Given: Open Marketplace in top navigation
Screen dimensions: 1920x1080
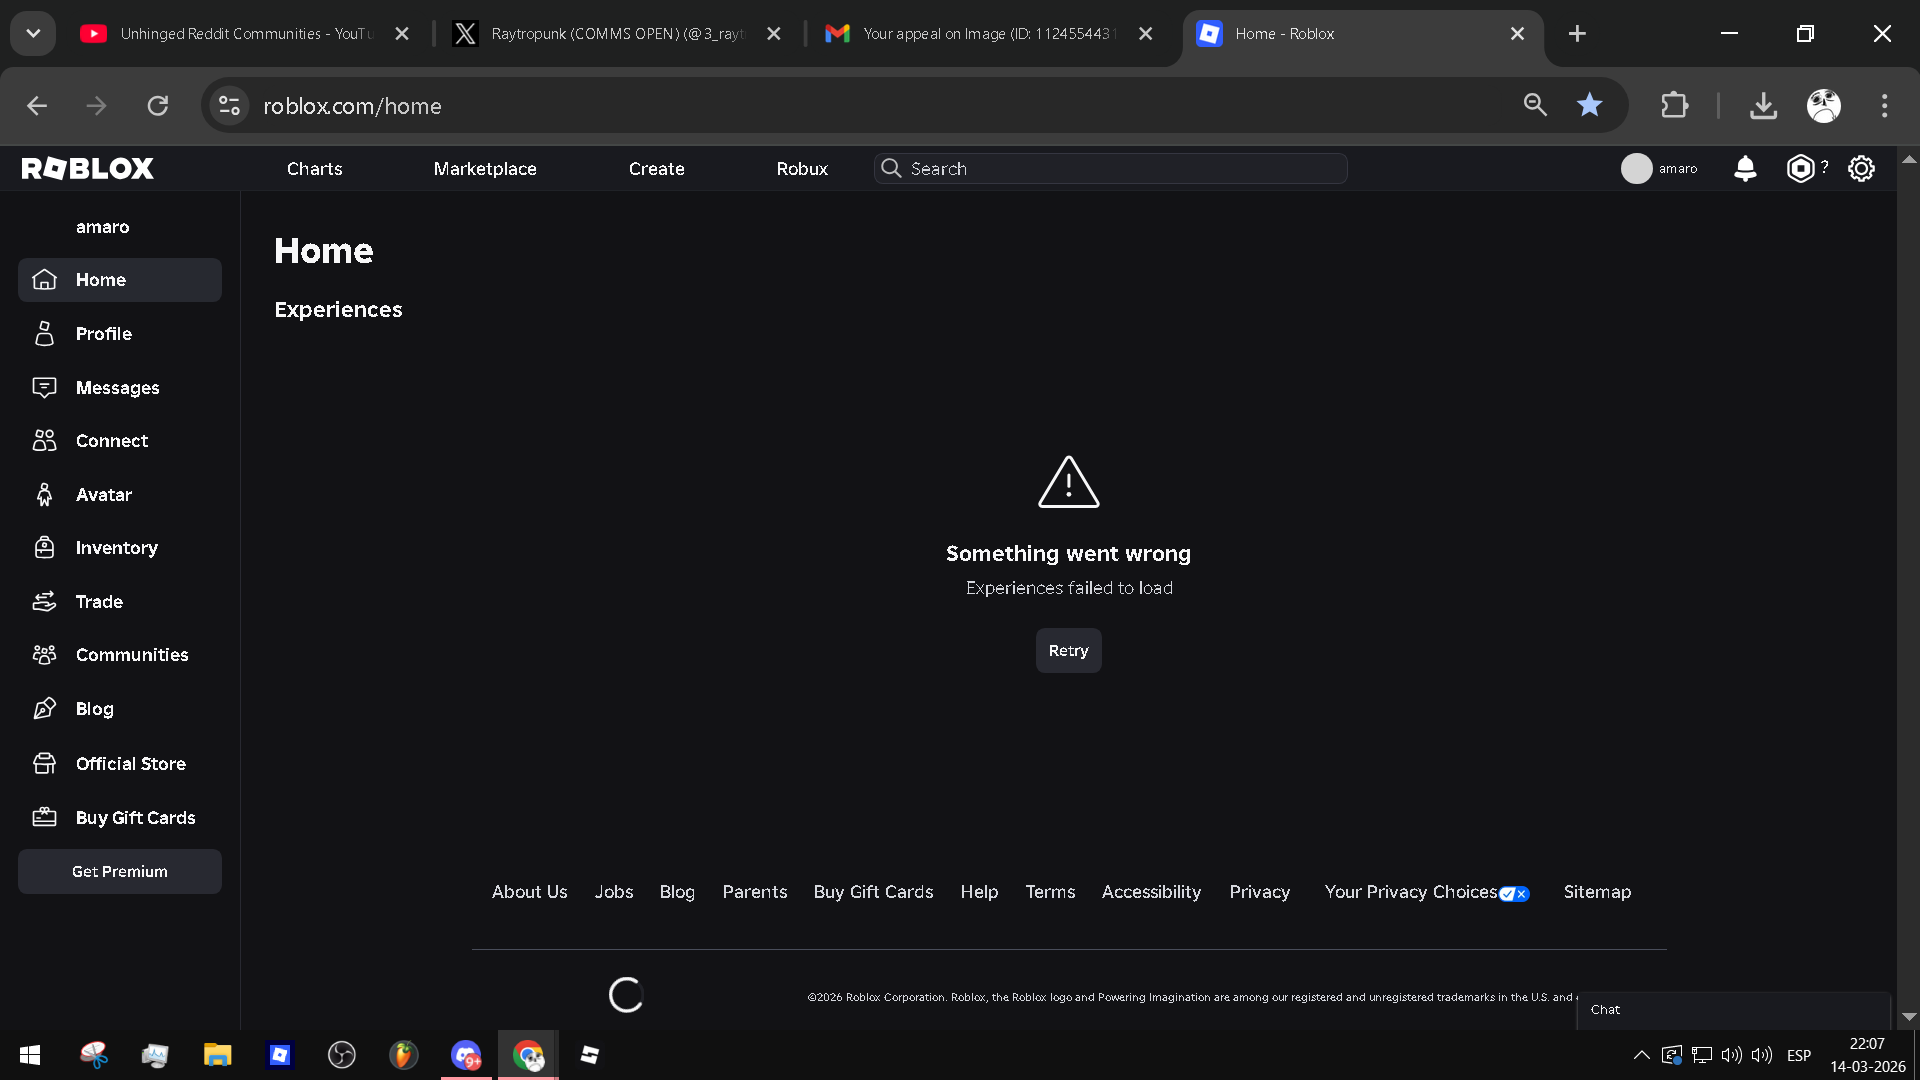Looking at the screenshot, I should click(x=485, y=168).
